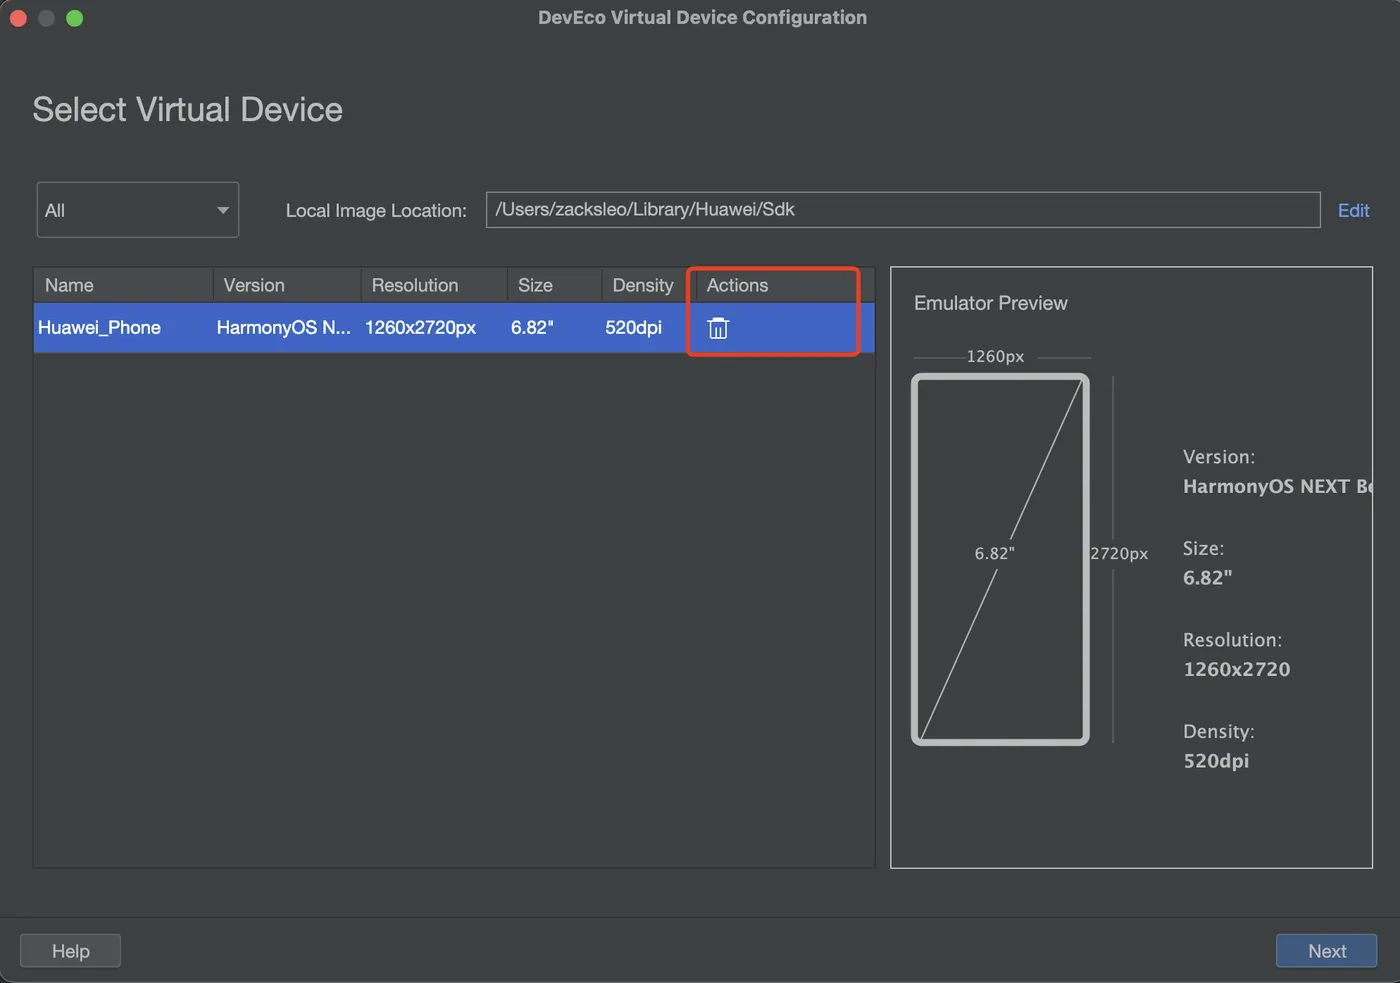The height and width of the screenshot is (983, 1400).
Task: Open the All device type dropdown
Action: click(137, 210)
